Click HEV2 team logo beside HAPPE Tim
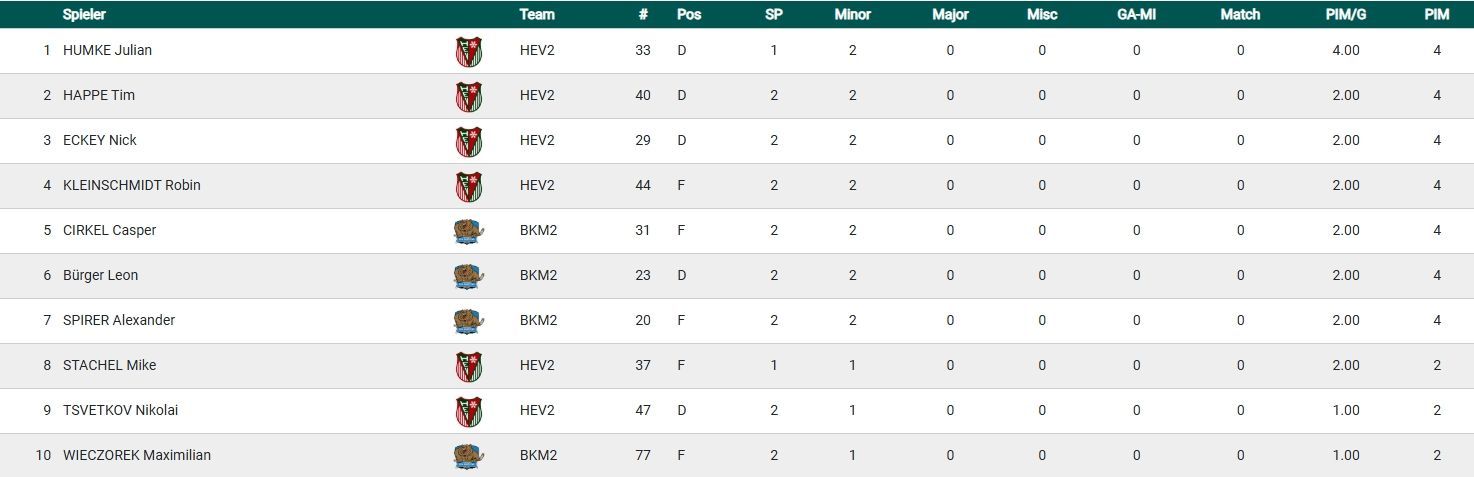1474x477 pixels. (468, 96)
